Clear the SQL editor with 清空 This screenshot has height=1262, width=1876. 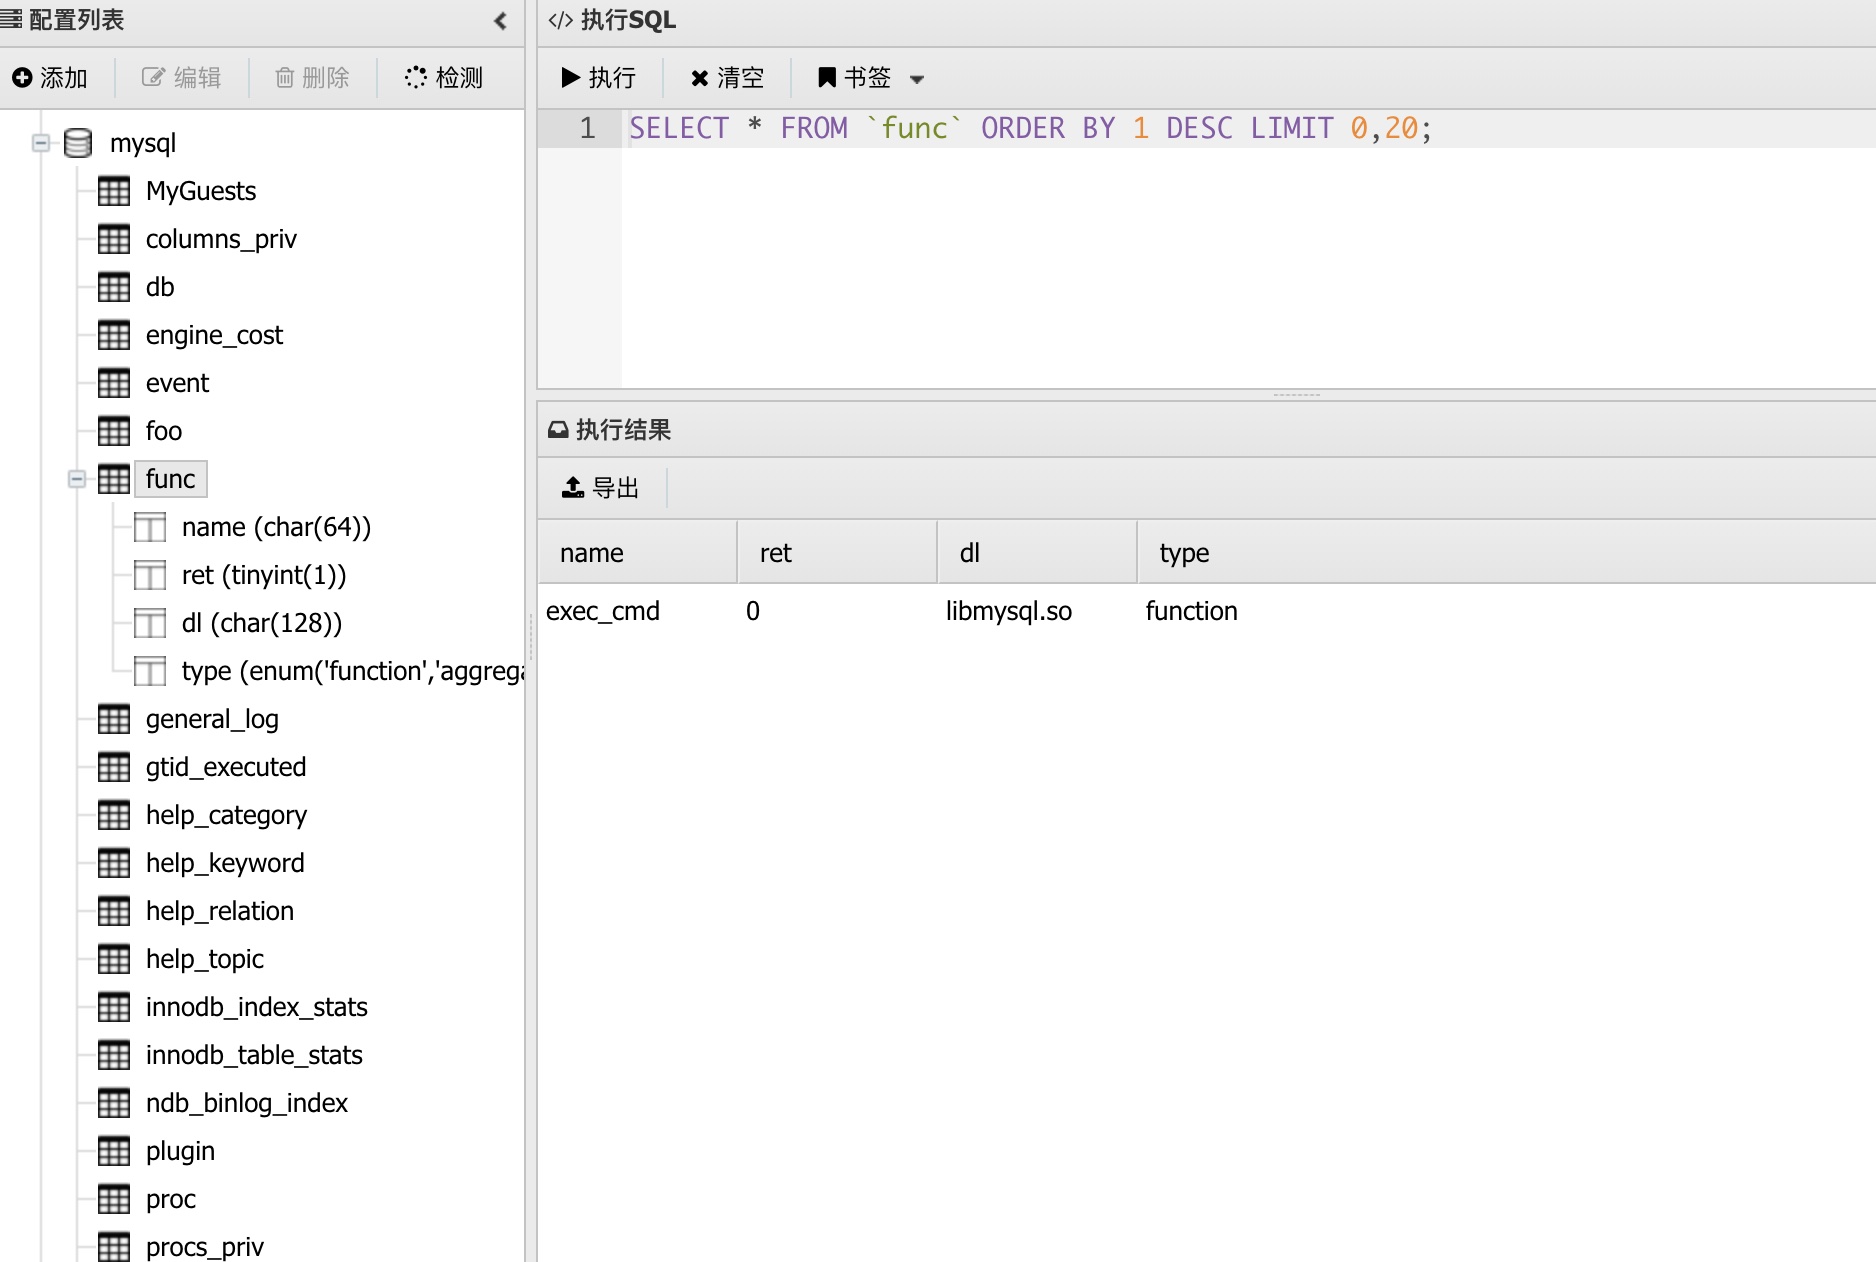coord(727,78)
